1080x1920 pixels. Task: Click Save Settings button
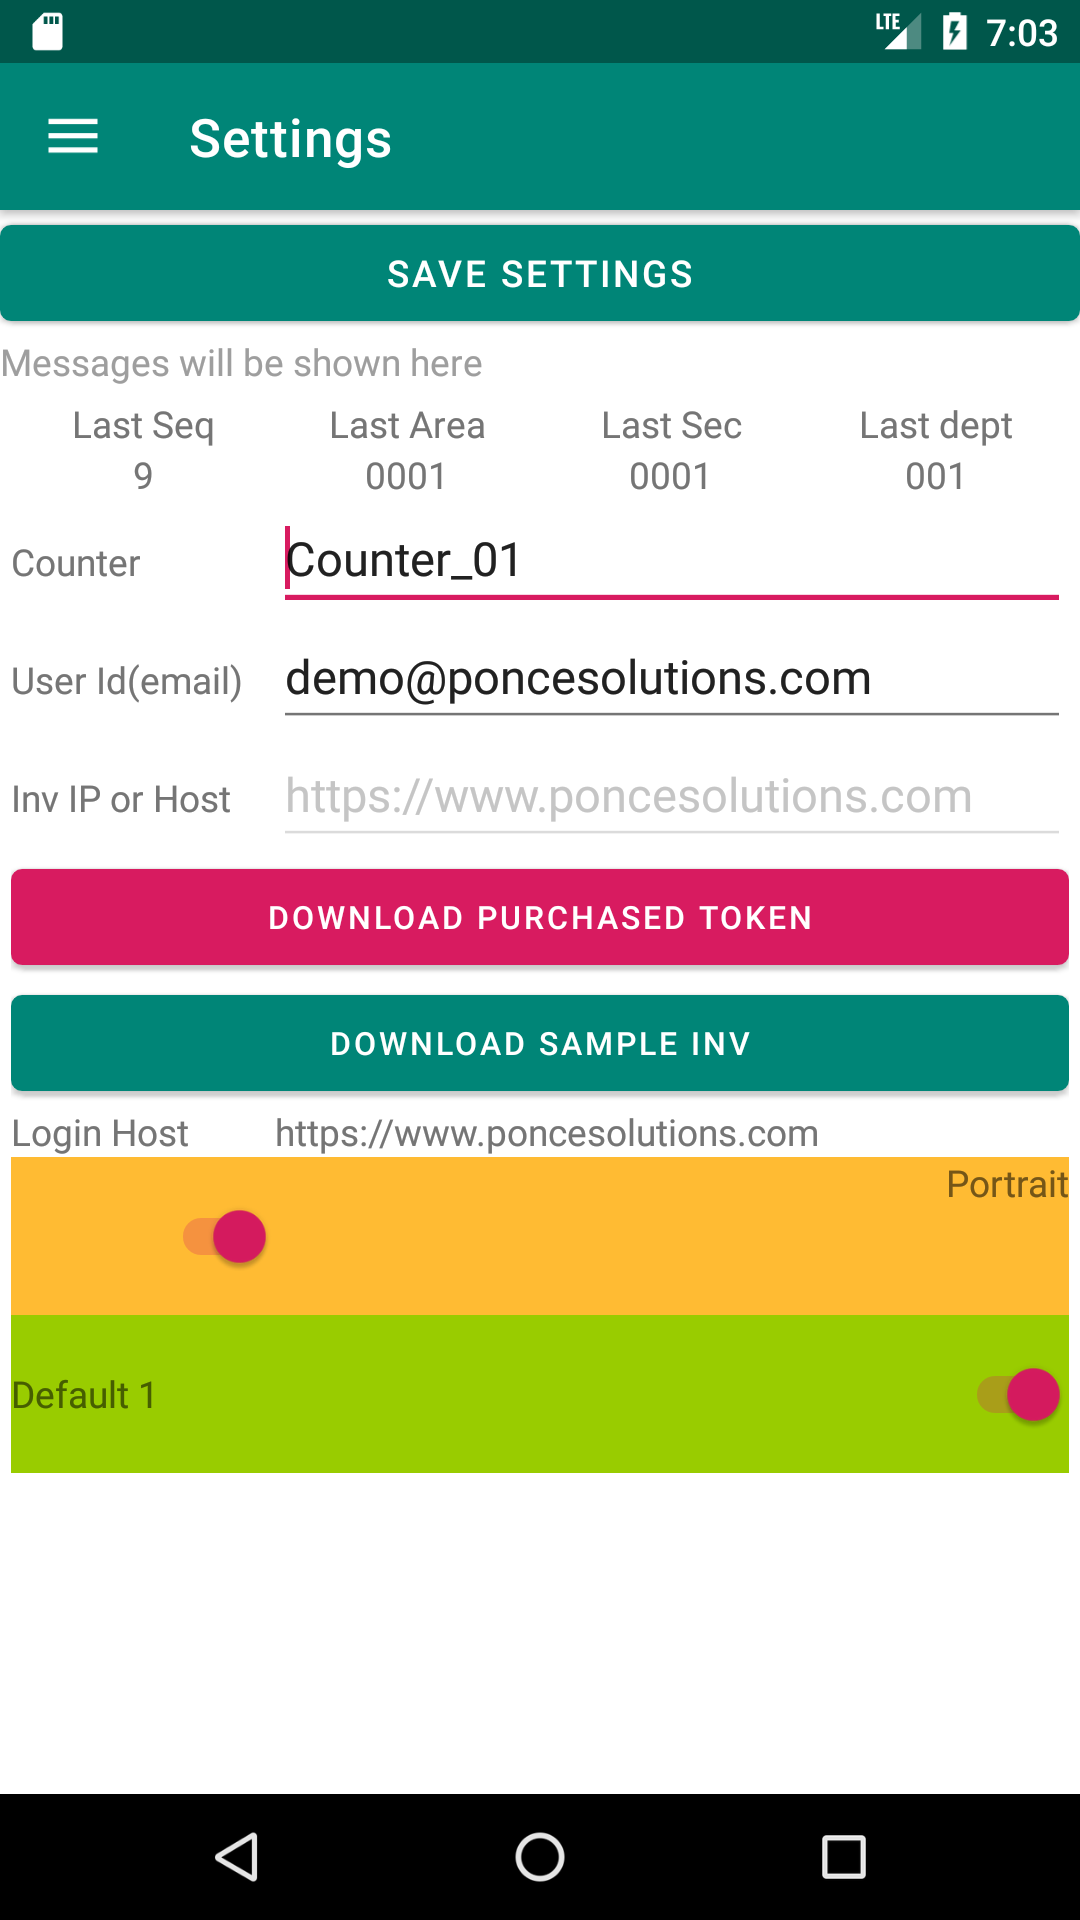tap(540, 274)
